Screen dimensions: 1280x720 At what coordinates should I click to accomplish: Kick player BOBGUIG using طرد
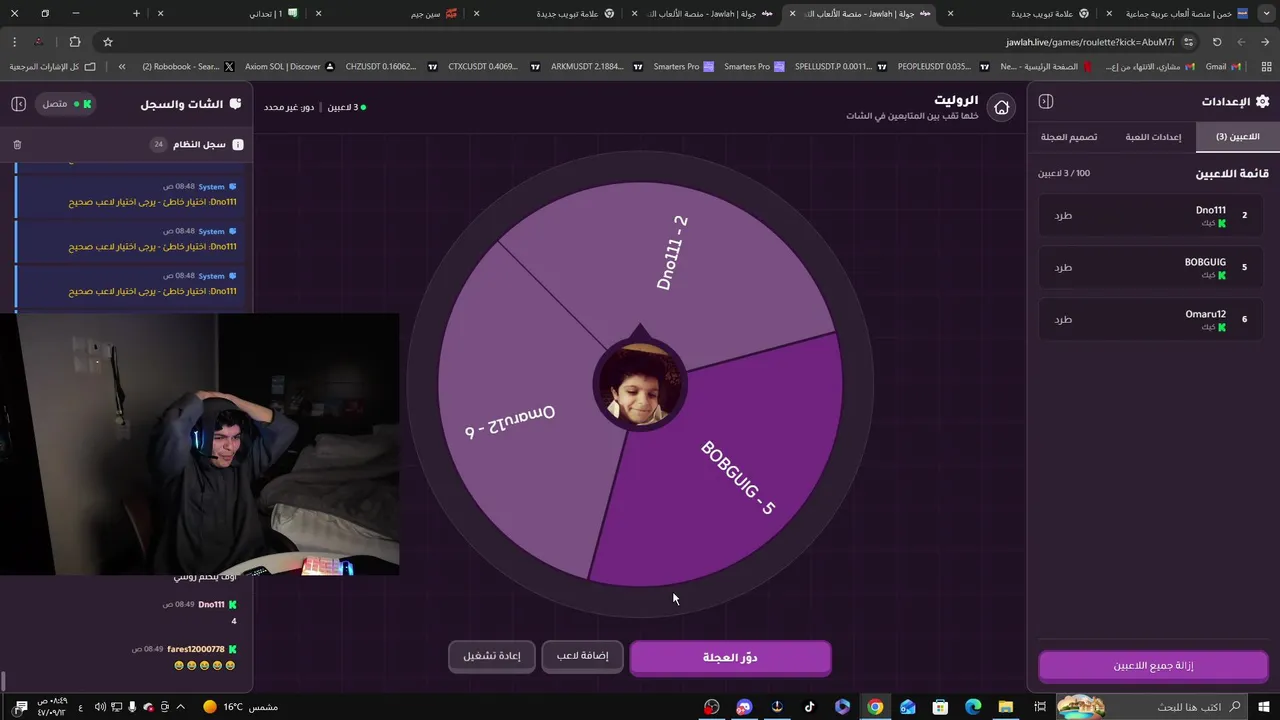1063,267
